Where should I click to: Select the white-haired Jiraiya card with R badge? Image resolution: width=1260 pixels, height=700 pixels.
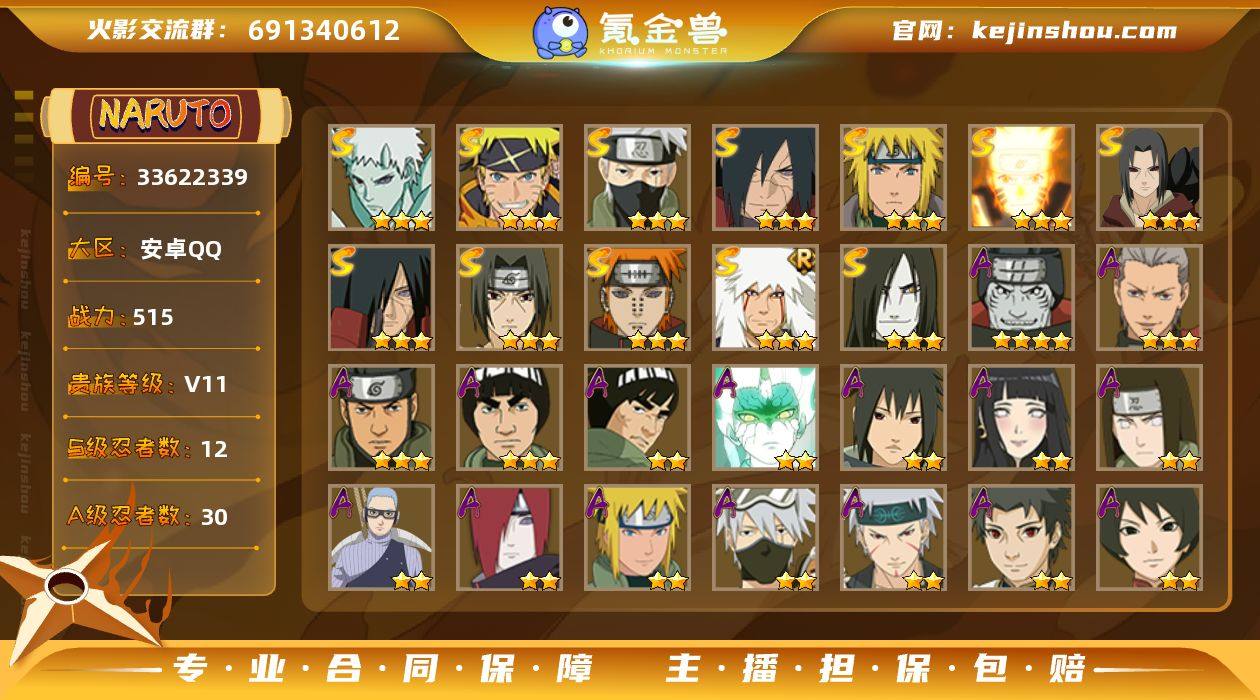pyautogui.click(x=766, y=297)
